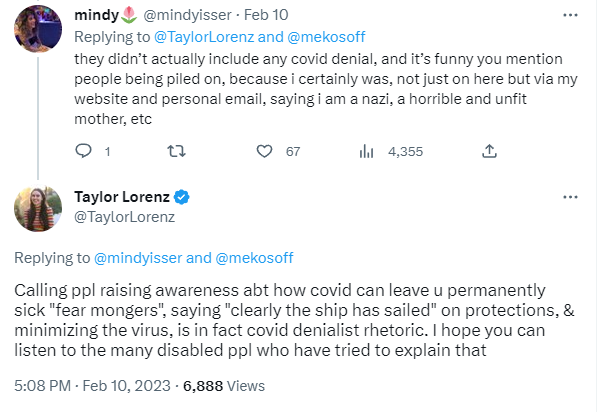The width and height of the screenshot is (597, 412).
Task: Click the @mekosoff mention in mindy's reply line
Action: [326, 37]
